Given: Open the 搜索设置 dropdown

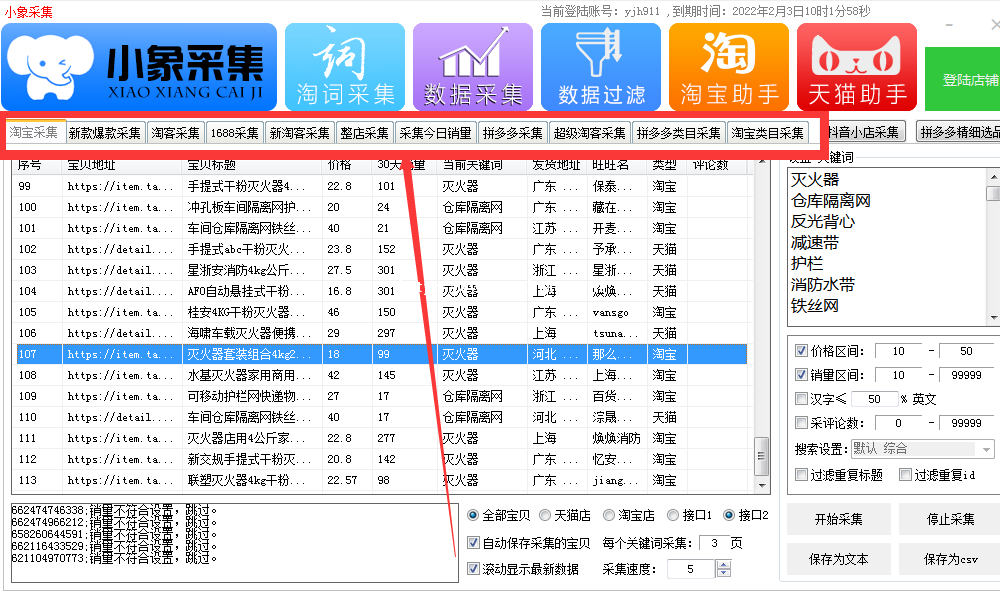Looking at the screenshot, I should click(923, 449).
